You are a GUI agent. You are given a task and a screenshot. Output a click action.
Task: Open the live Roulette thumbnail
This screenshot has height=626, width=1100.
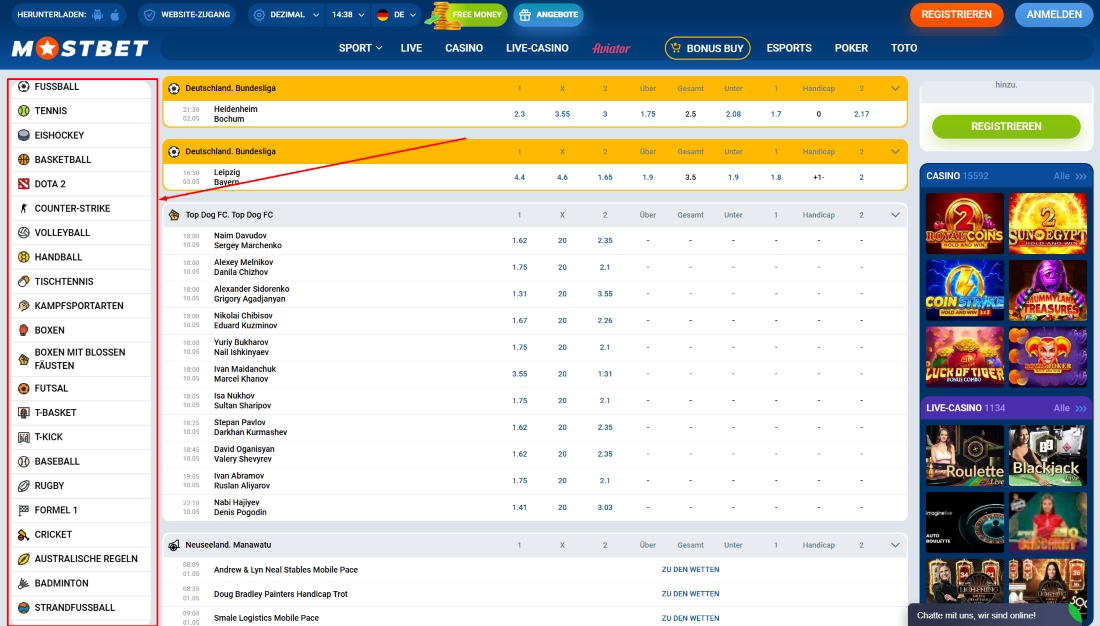[x=965, y=455]
